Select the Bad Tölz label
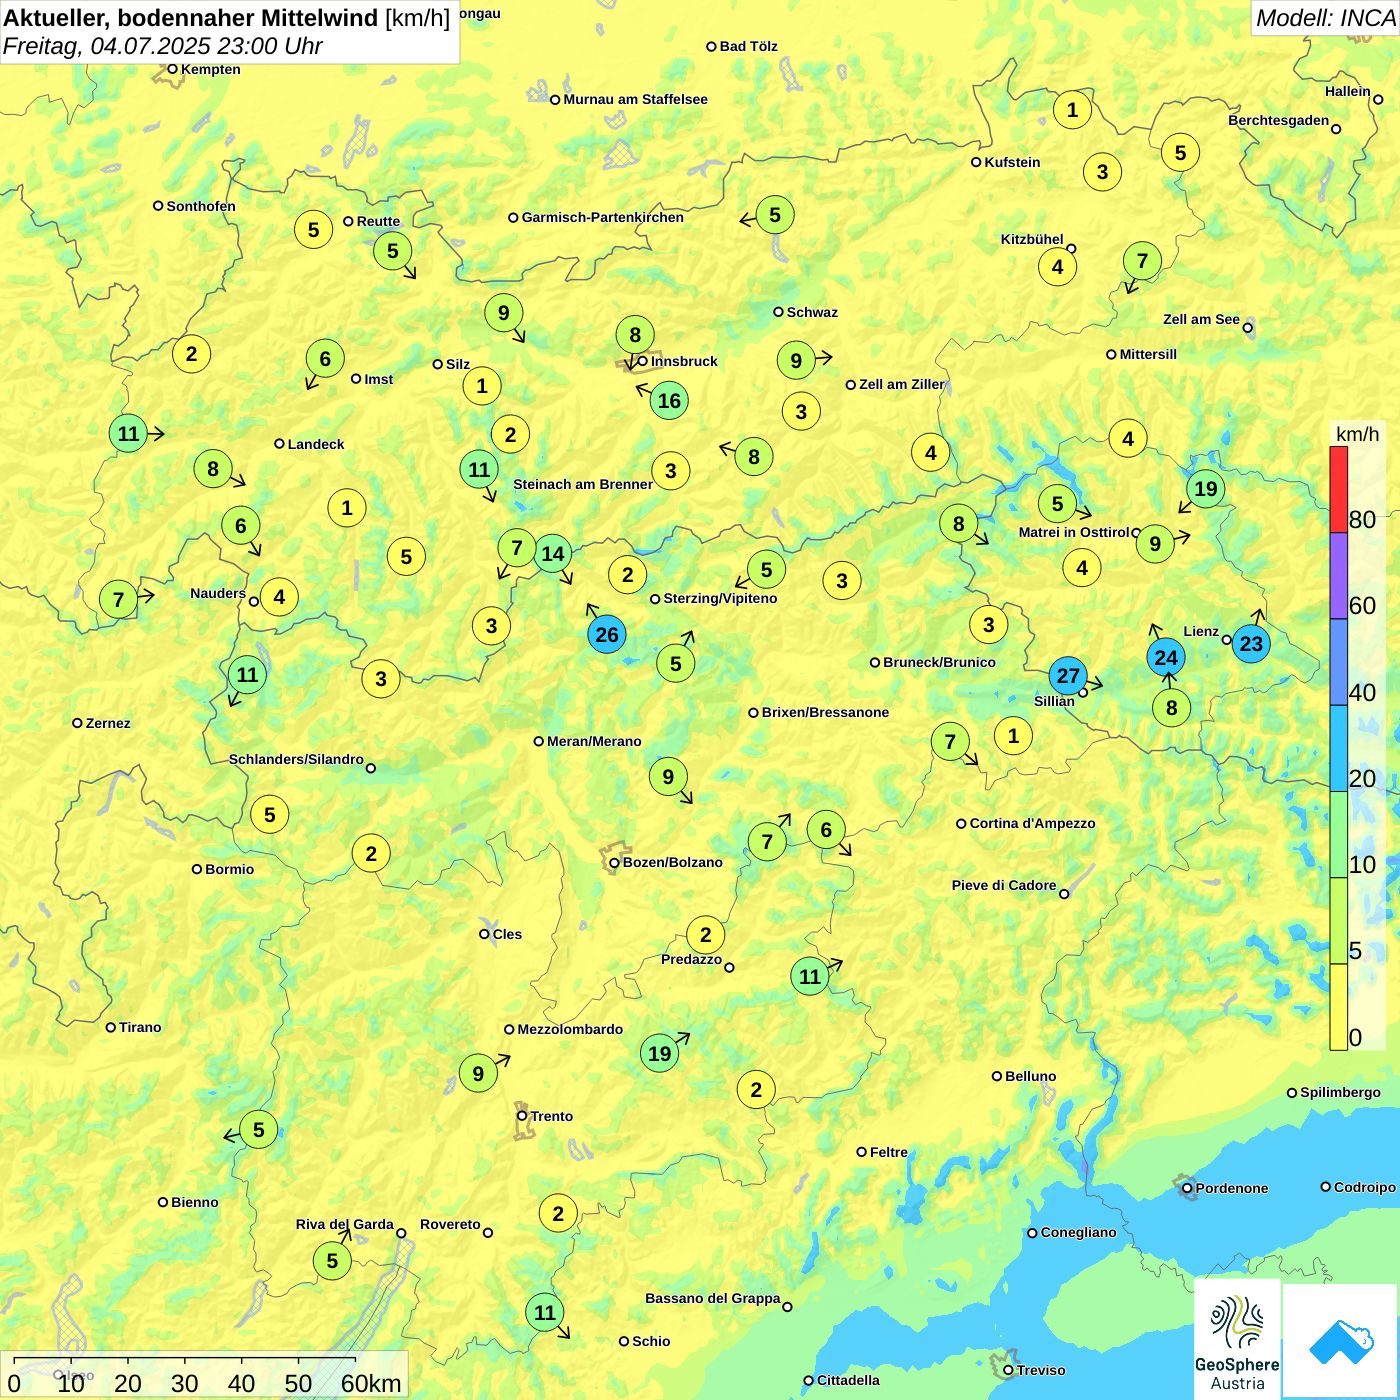The width and height of the screenshot is (1400, 1400). click(749, 46)
